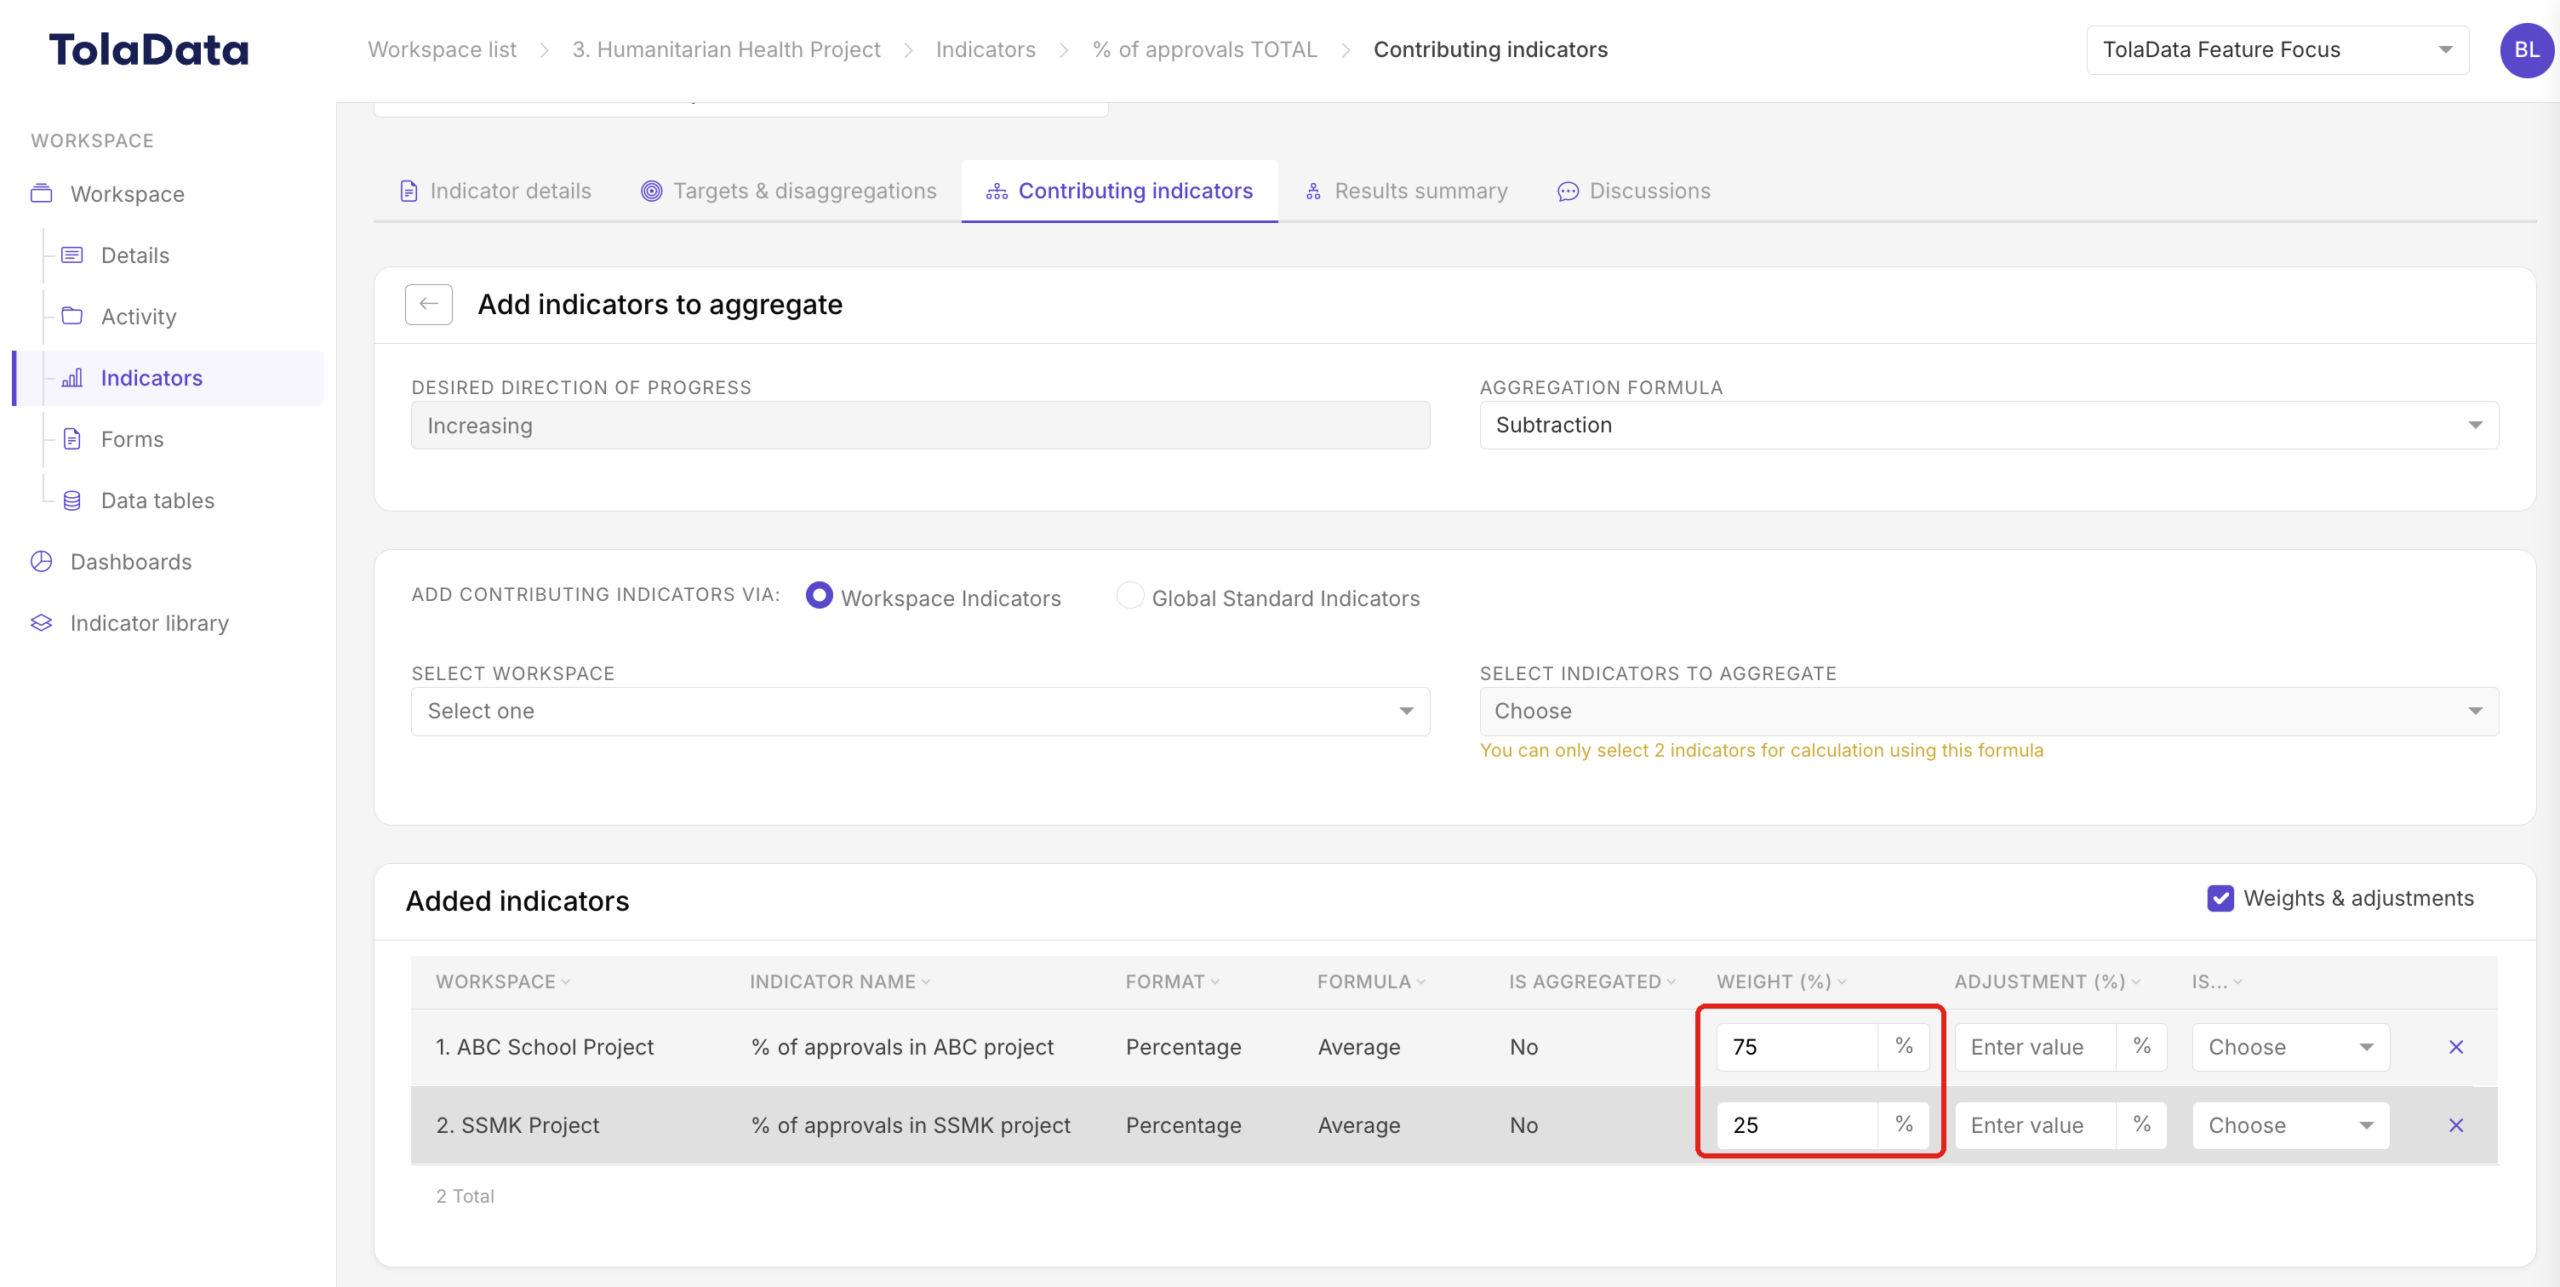2560x1287 pixels.
Task: Open the Choose dropdown in SSMK Project row
Action: pos(2291,1125)
